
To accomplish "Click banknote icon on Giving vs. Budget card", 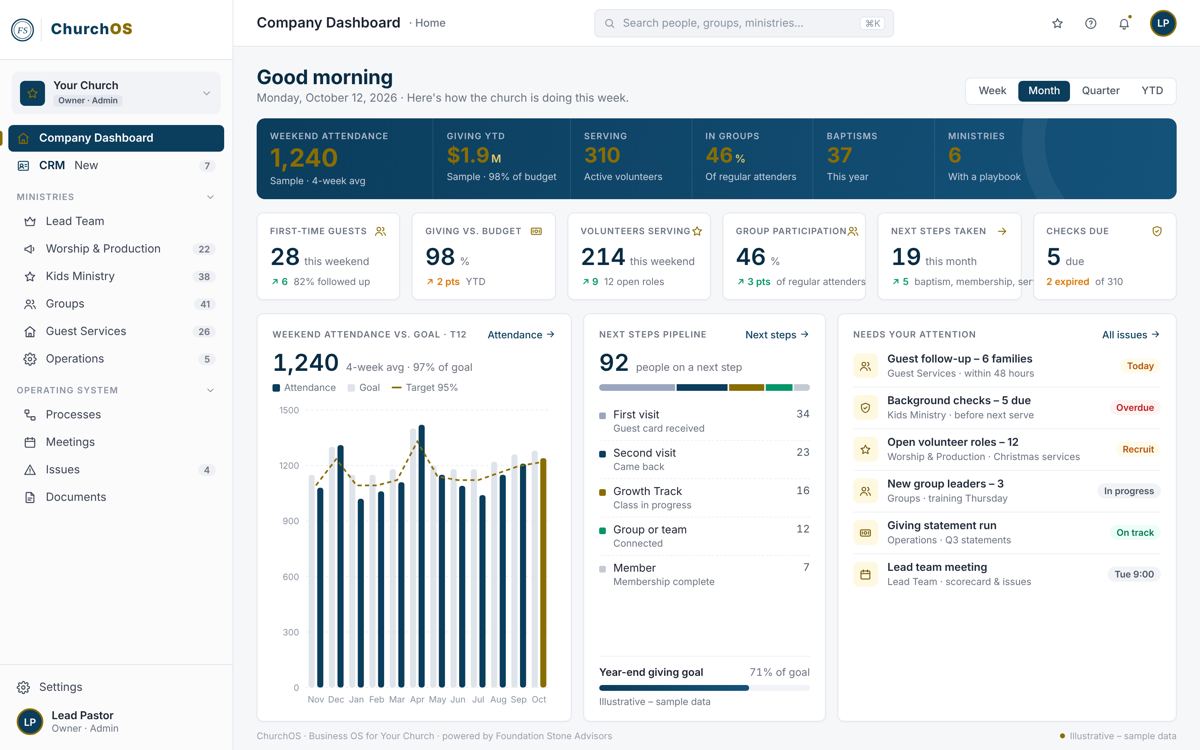I will (x=536, y=231).
